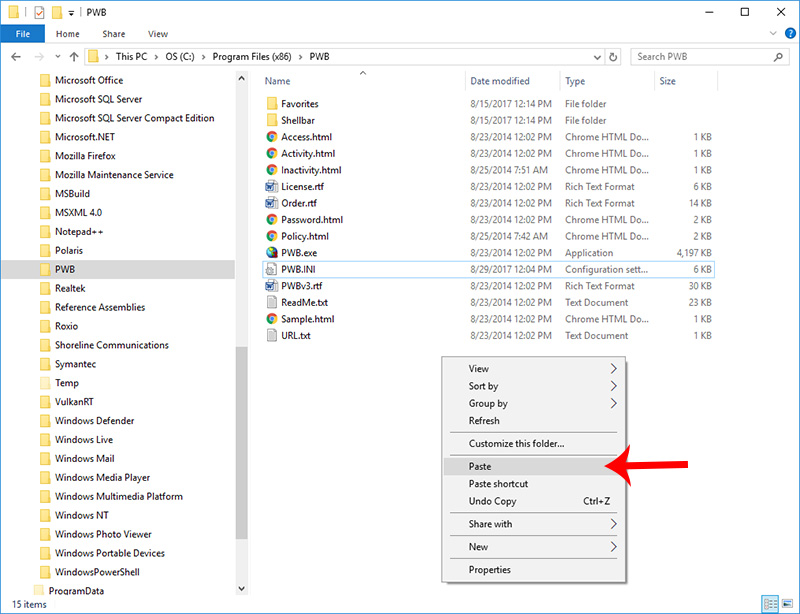Click the text file icon beside URL.txt
Viewport: 800px width, 614px height.
[272, 335]
